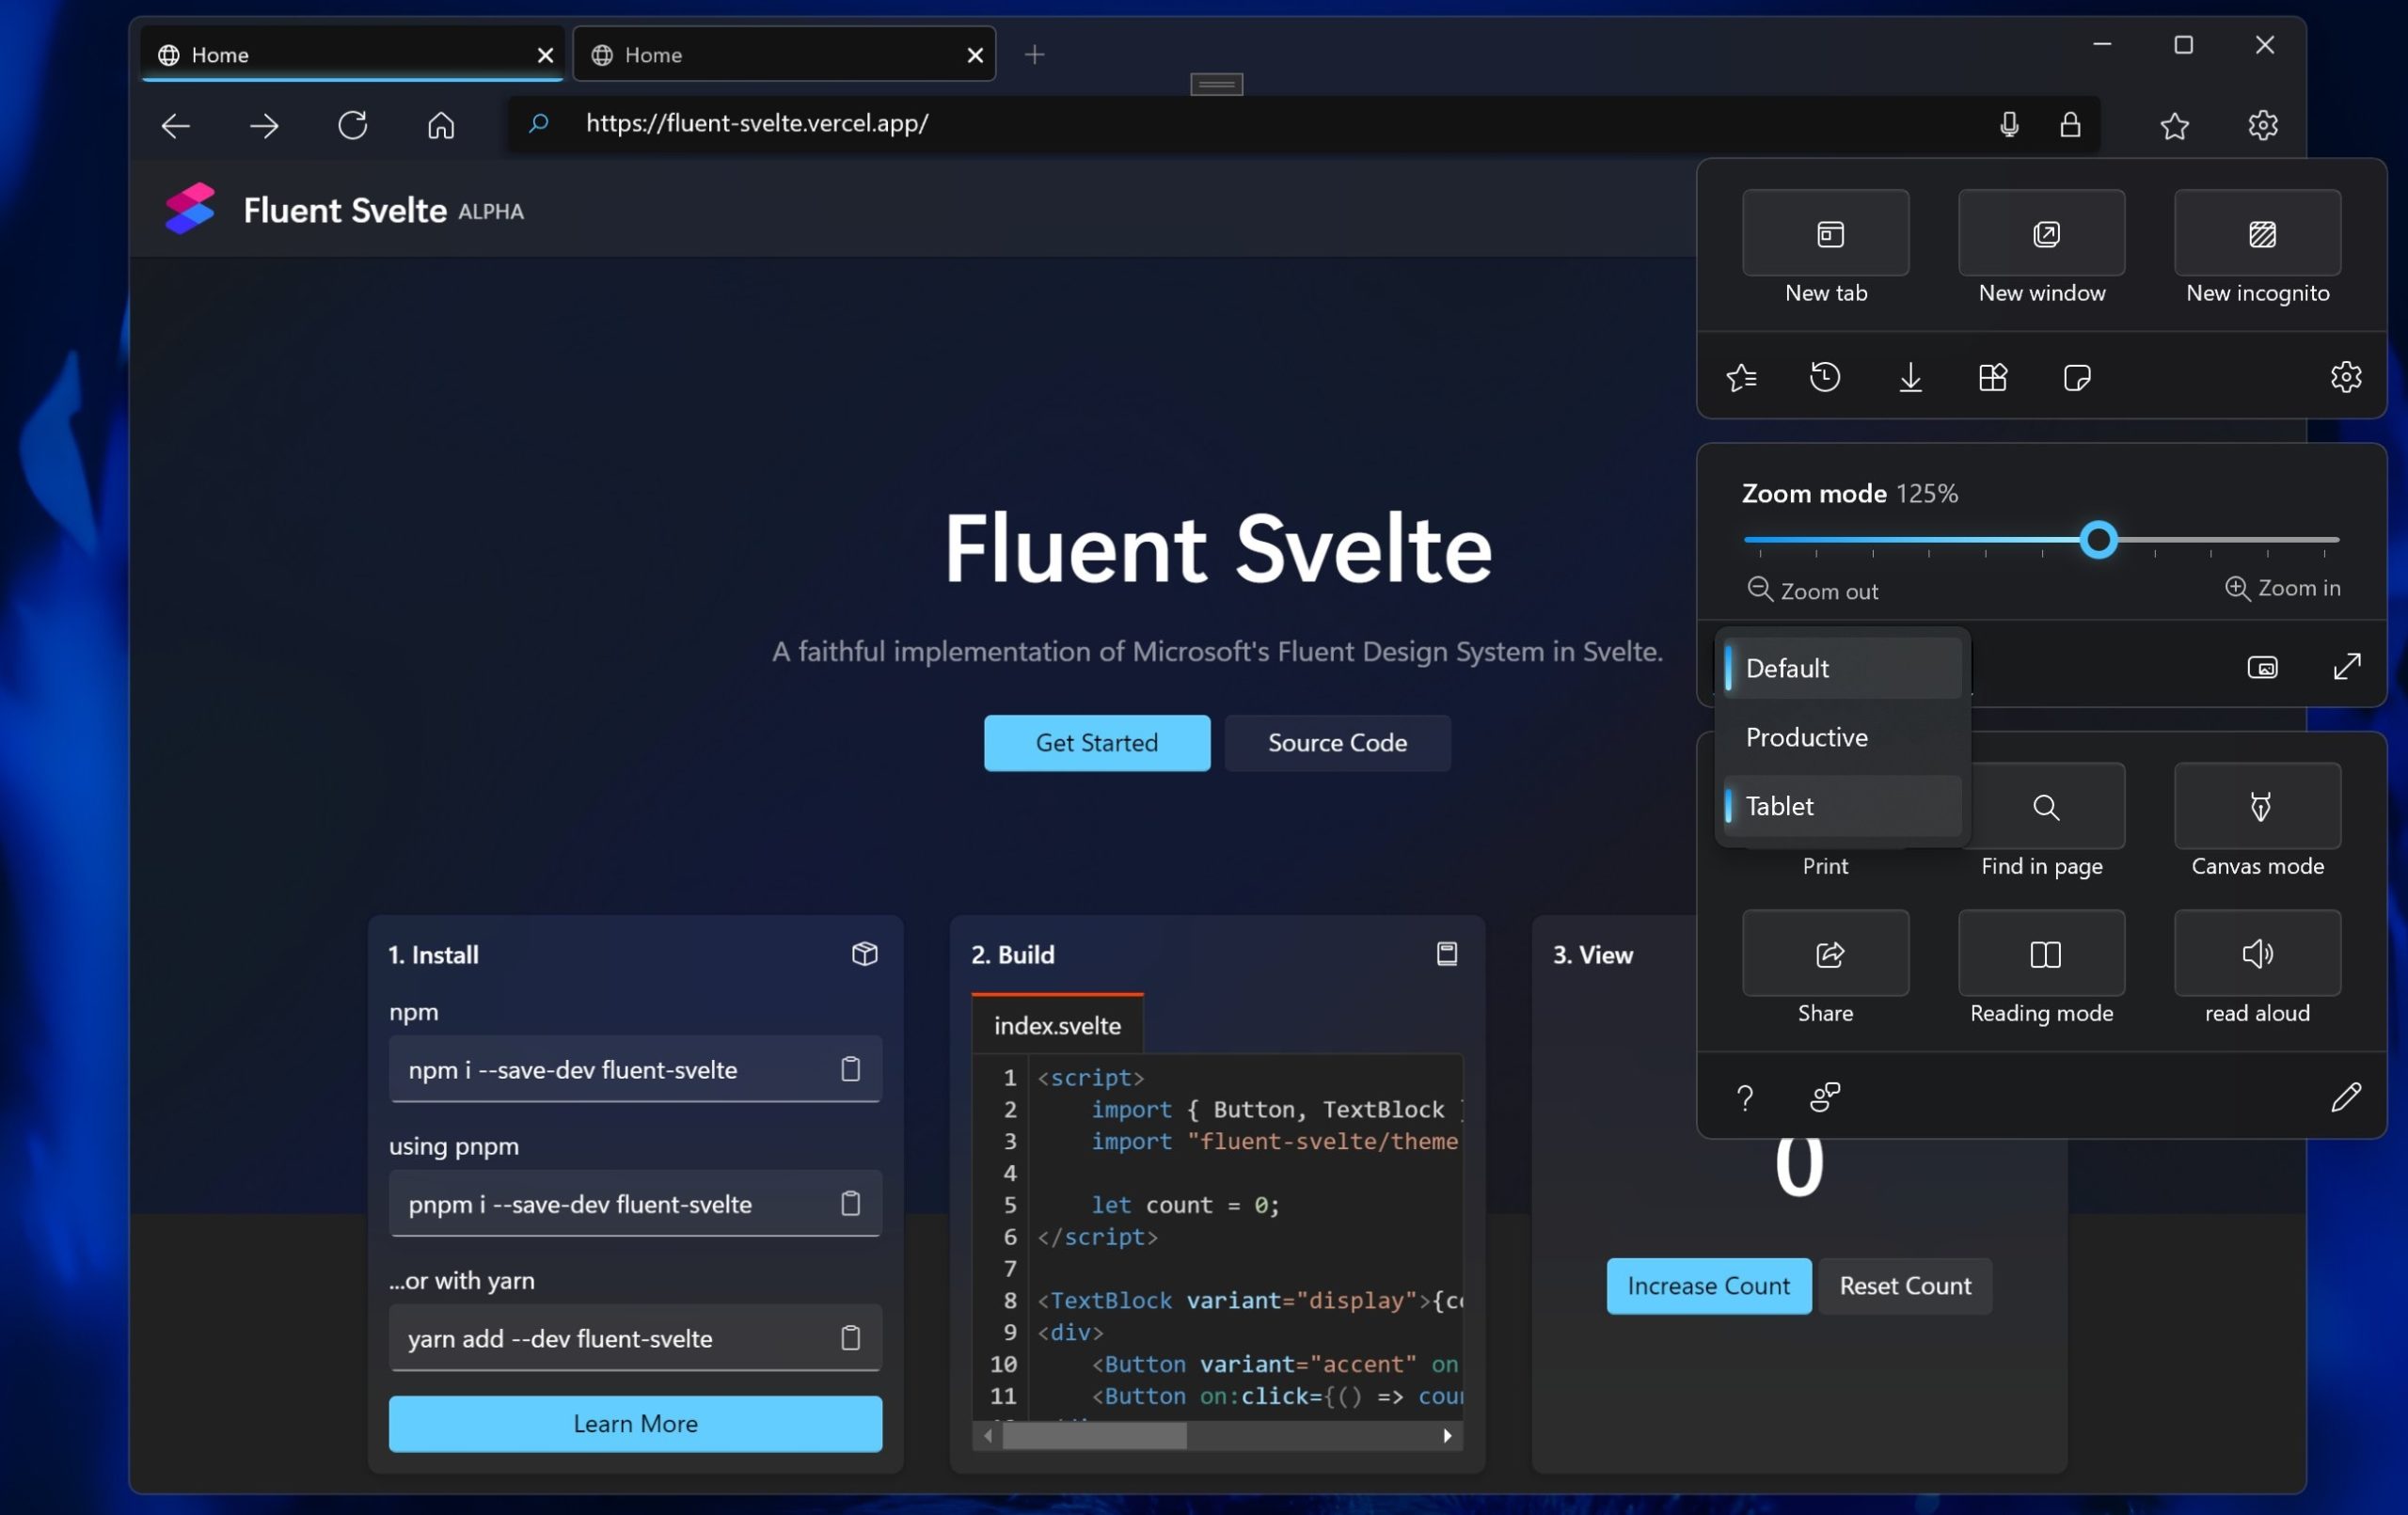This screenshot has width=2408, height=1515.
Task: Edit menu layout with pencil icon
Action: click(x=2346, y=1097)
